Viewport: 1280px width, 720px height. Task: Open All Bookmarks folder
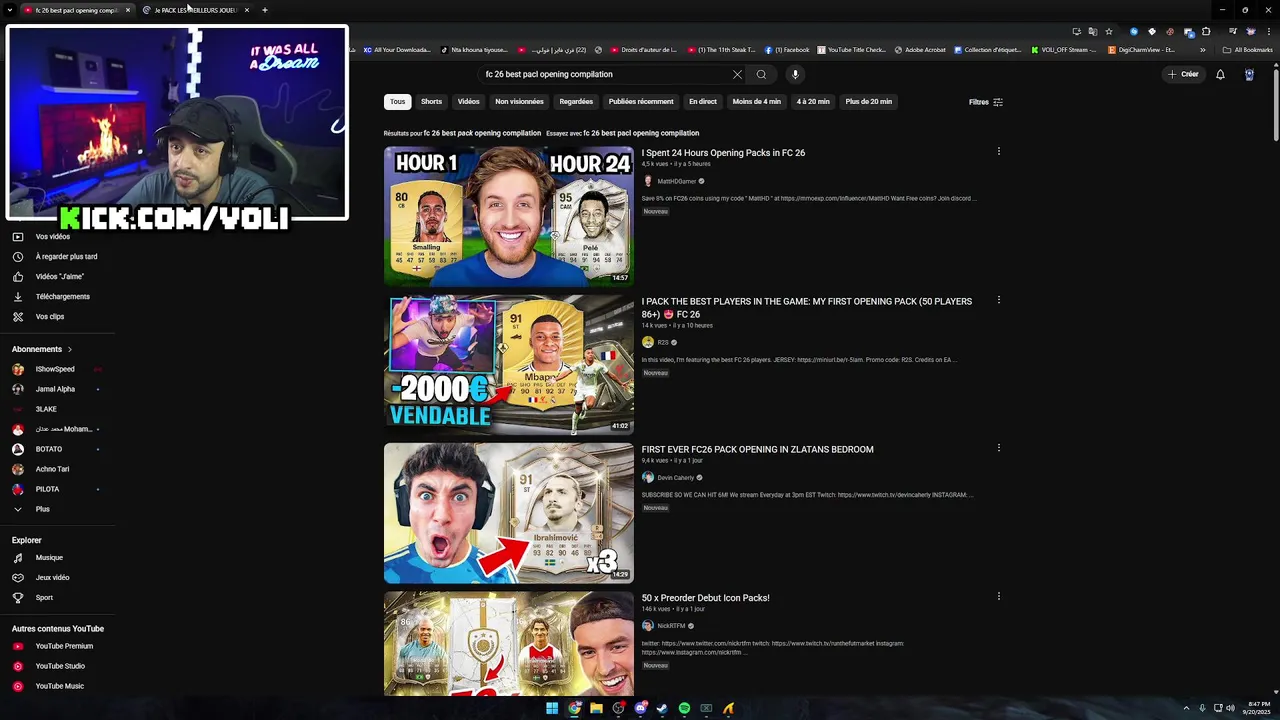(x=1248, y=50)
